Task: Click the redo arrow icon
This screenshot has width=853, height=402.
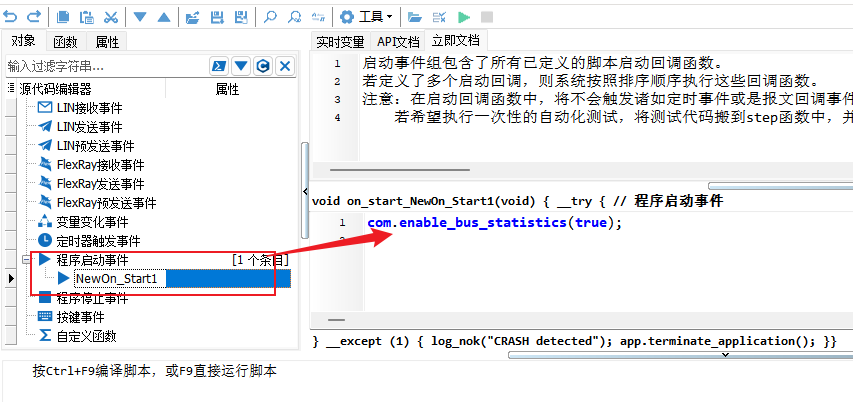Action: 33,17
